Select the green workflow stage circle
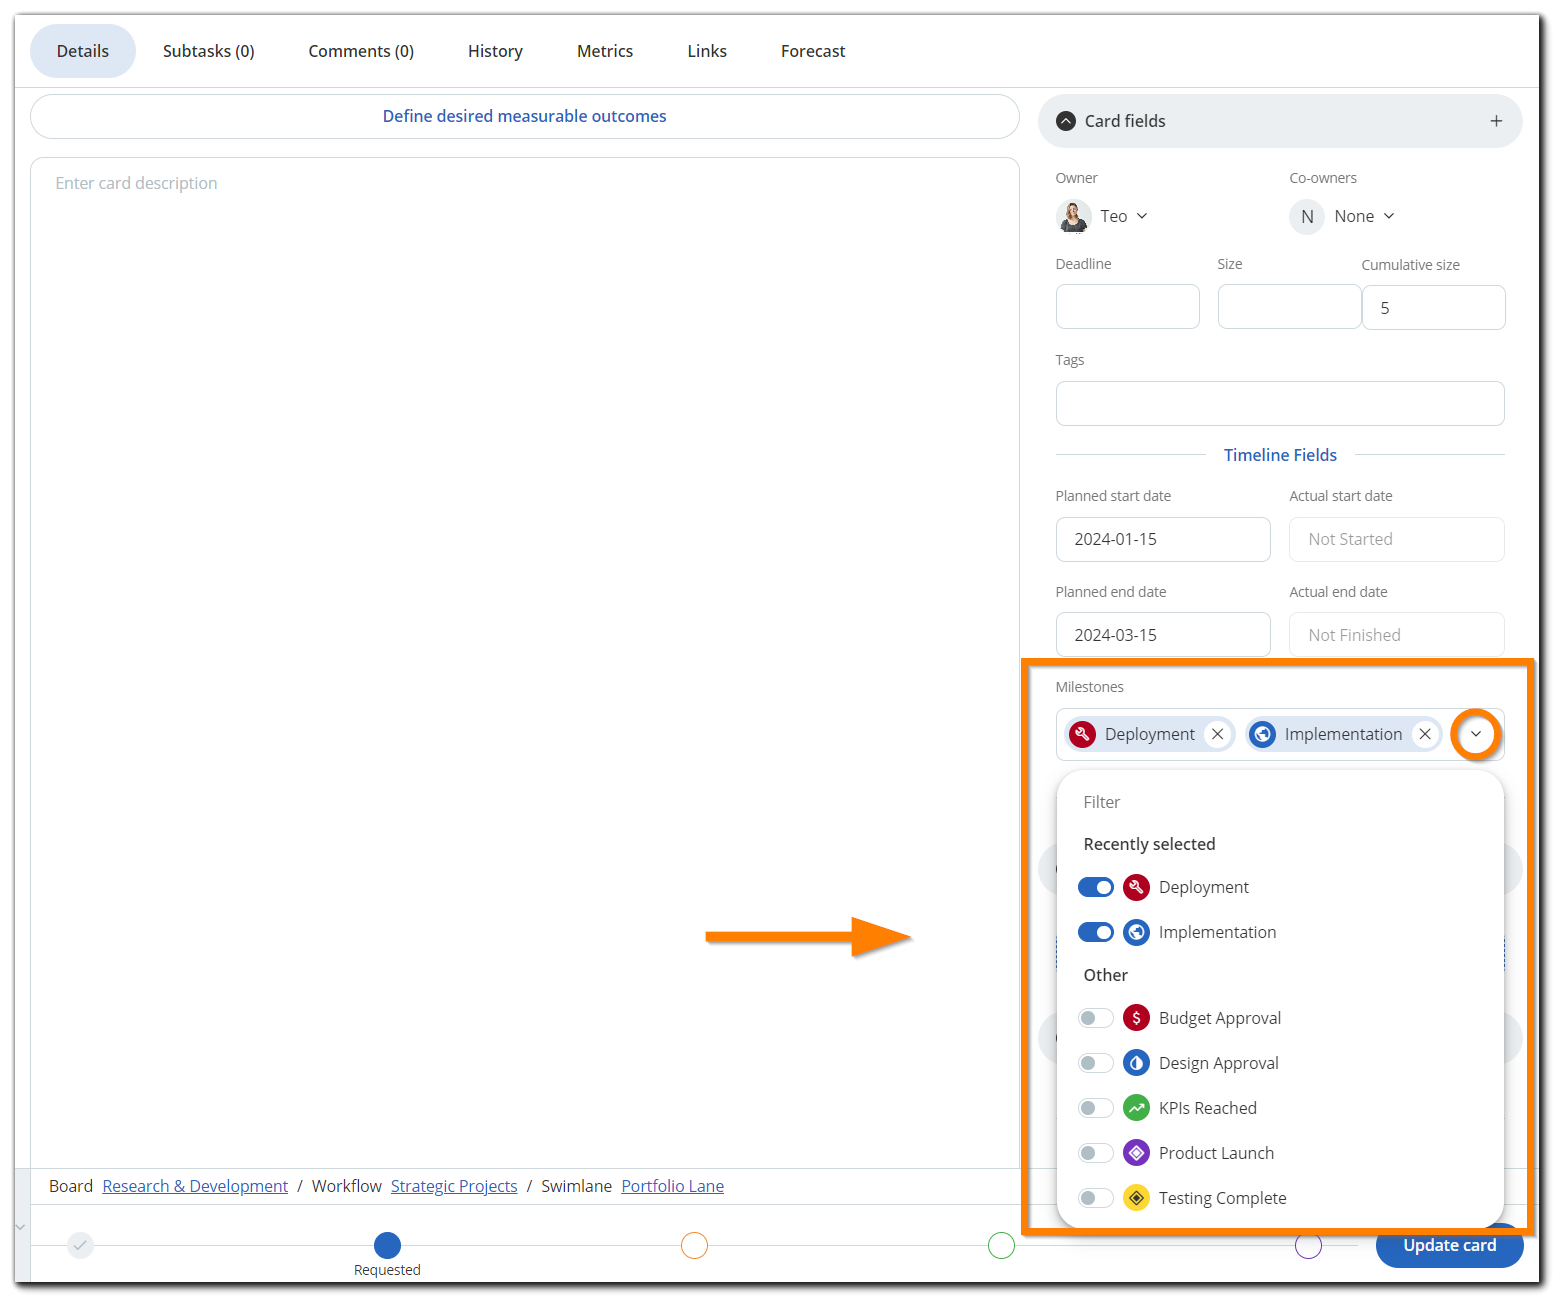 [x=1001, y=1245]
